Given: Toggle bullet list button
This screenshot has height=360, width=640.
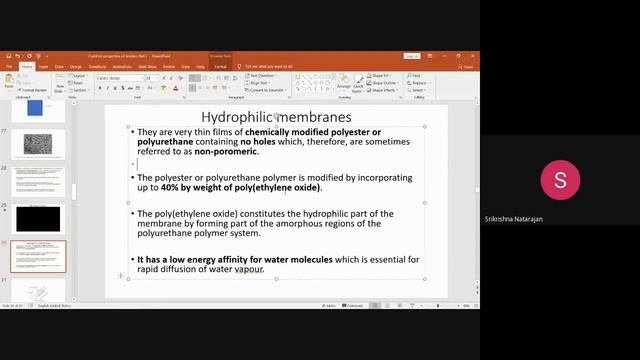Looking at the screenshot, I should click(193, 78).
